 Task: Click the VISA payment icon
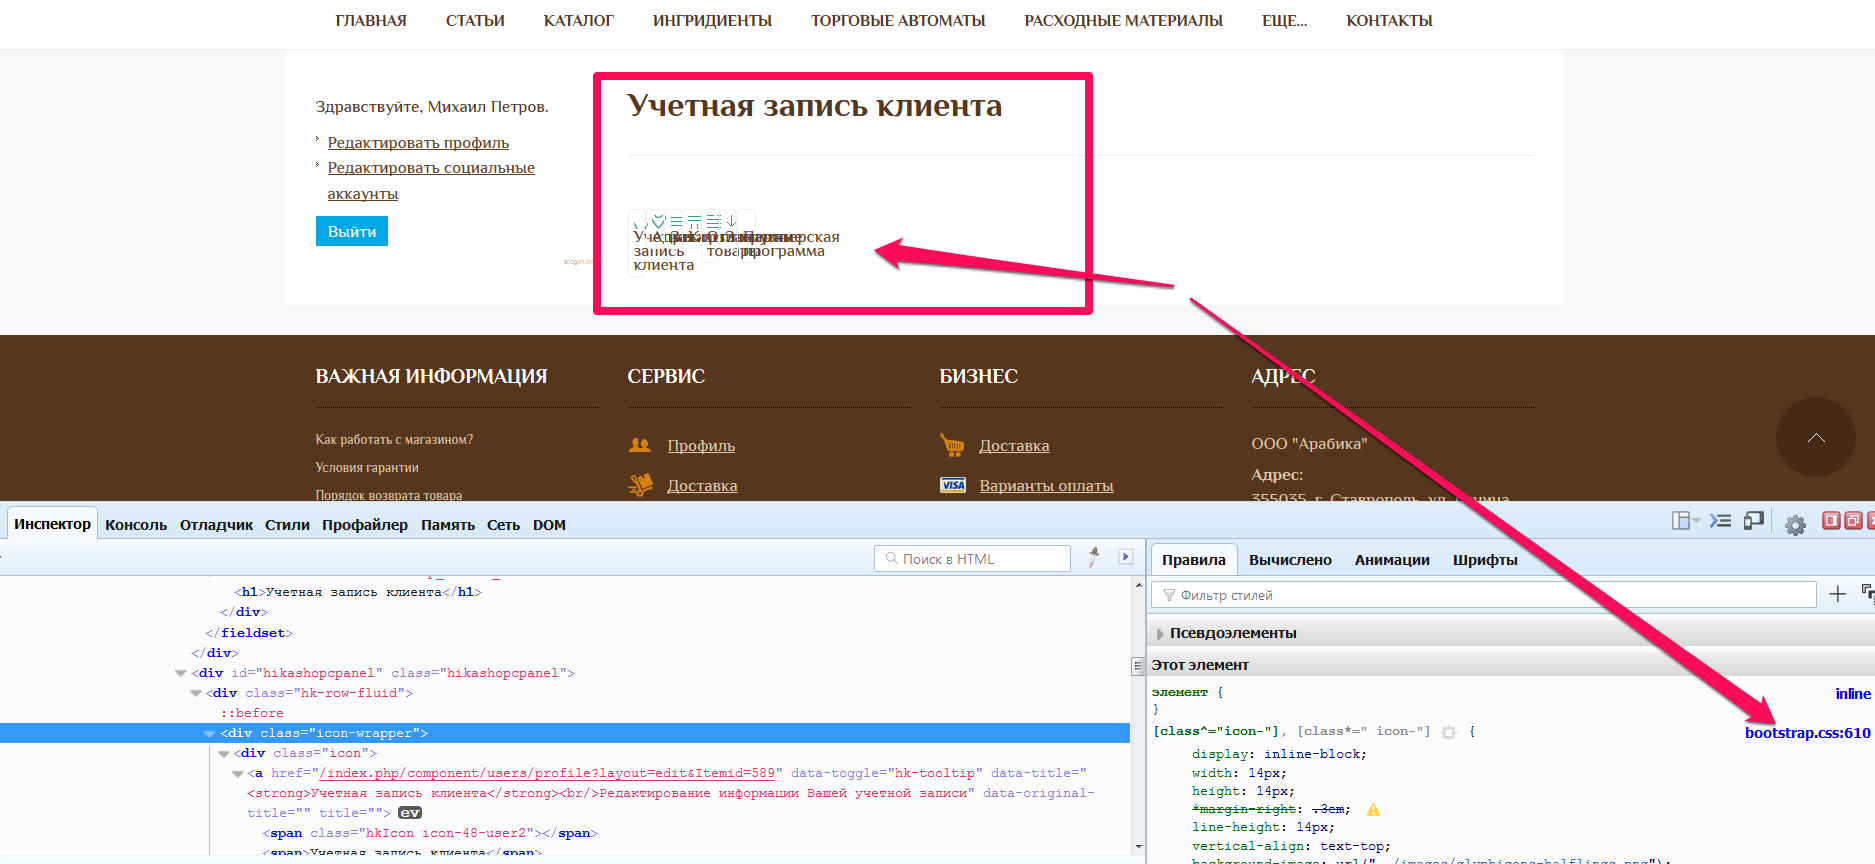(x=953, y=485)
